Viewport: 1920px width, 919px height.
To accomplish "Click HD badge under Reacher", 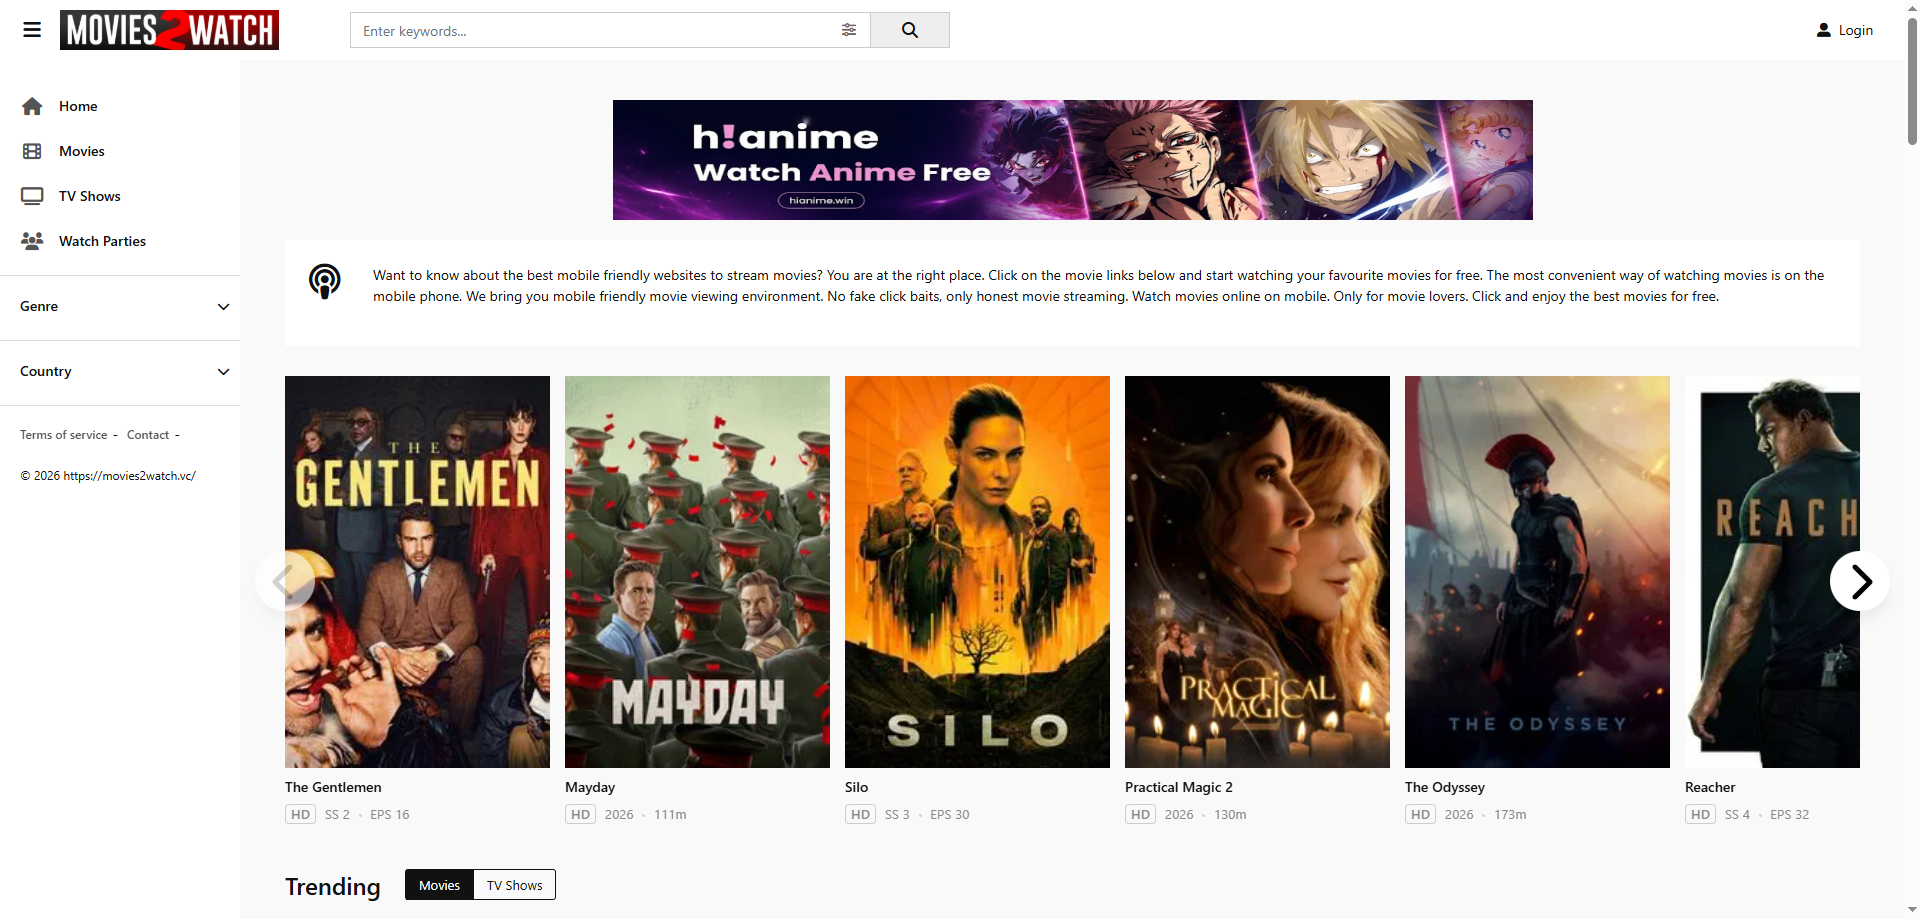I will 1700,815.
